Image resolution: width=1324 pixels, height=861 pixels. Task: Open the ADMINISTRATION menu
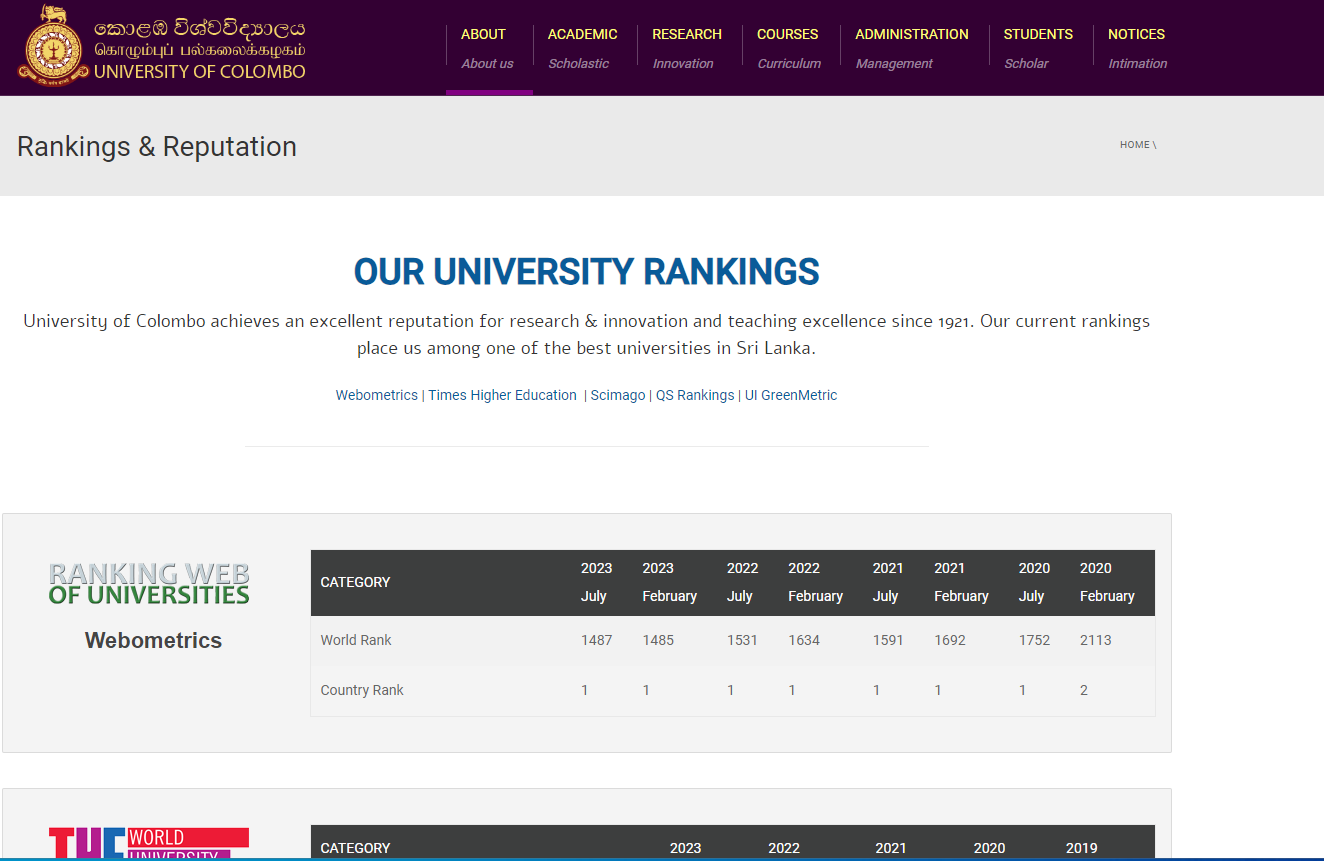(912, 34)
